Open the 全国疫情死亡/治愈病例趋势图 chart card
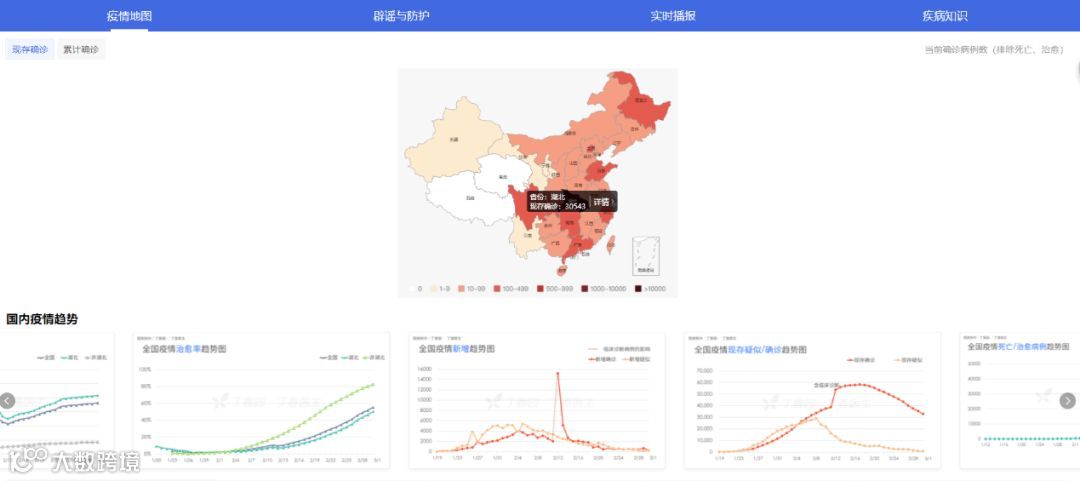Screen dimensions: 1080x481 pos(1020,401)
